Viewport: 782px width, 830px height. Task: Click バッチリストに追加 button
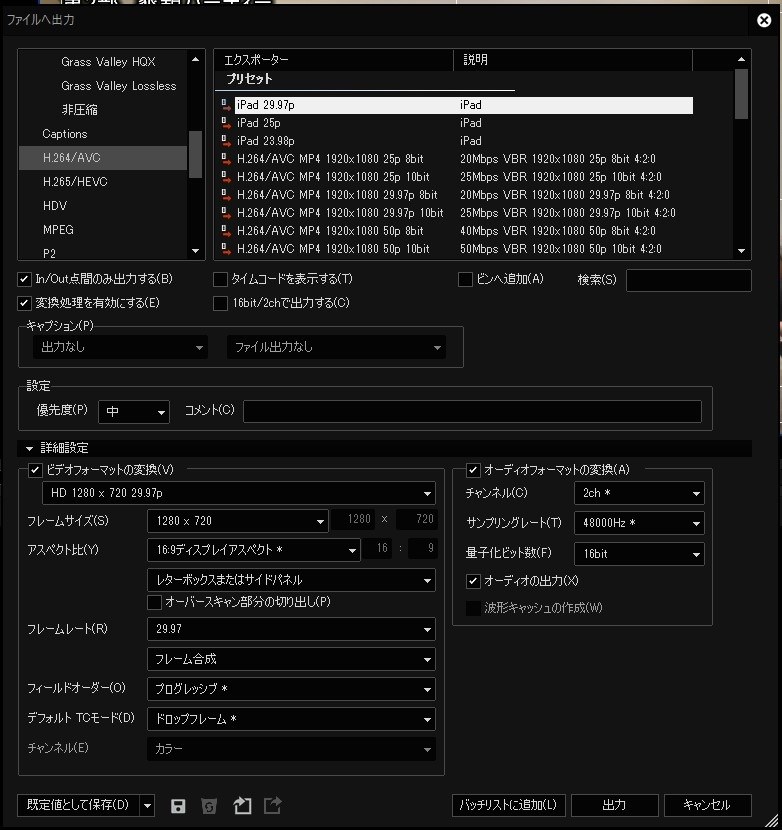[x=509, y=806]
